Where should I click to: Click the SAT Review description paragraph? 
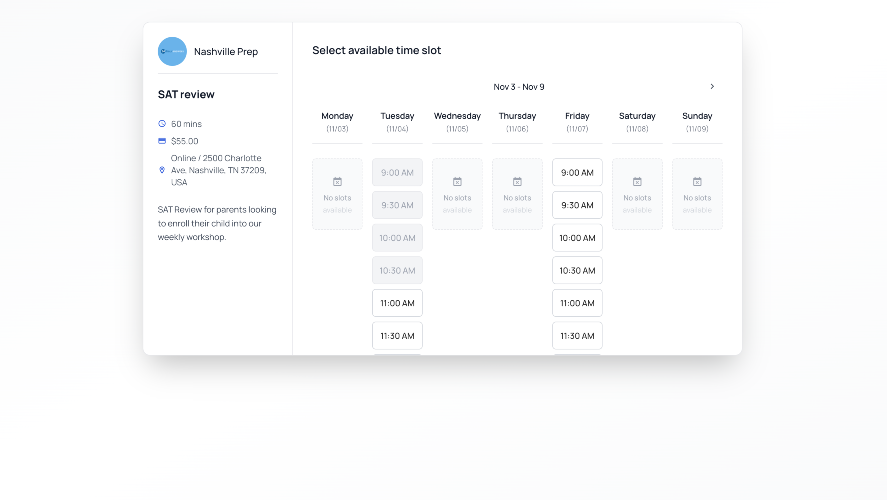(x=217, y=223)
